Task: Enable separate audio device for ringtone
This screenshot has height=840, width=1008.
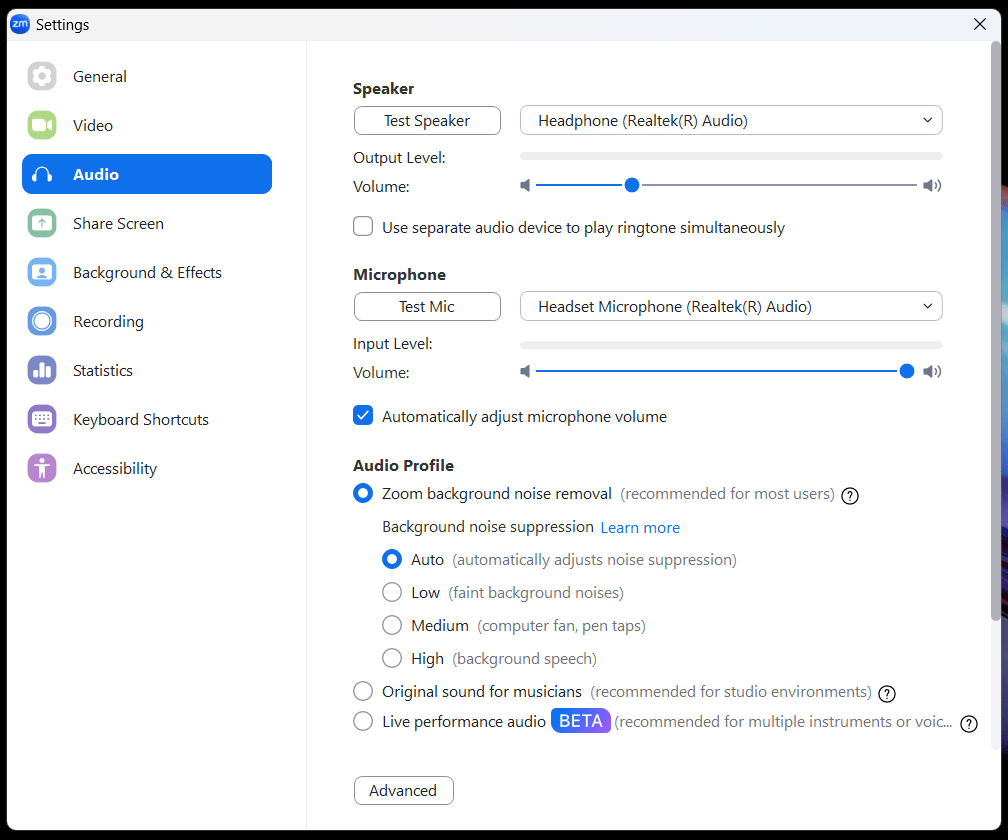Action: [x=363, y=227]
